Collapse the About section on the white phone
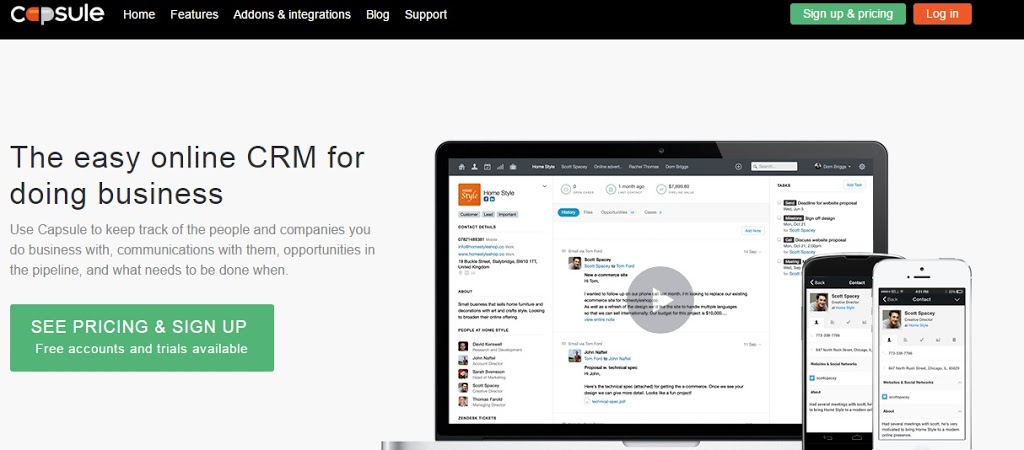 click(959, 411)
